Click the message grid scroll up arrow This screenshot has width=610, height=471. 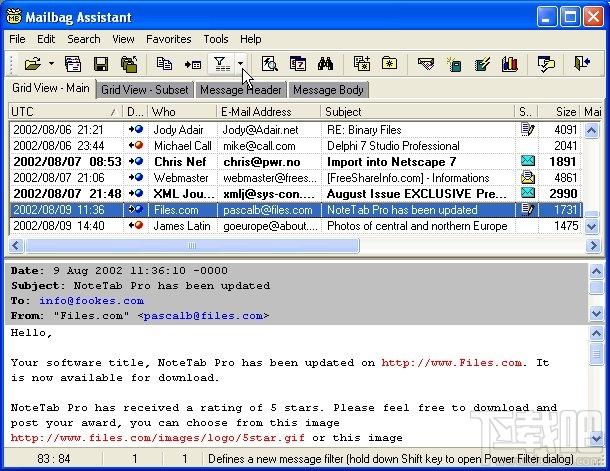[592, 130]
